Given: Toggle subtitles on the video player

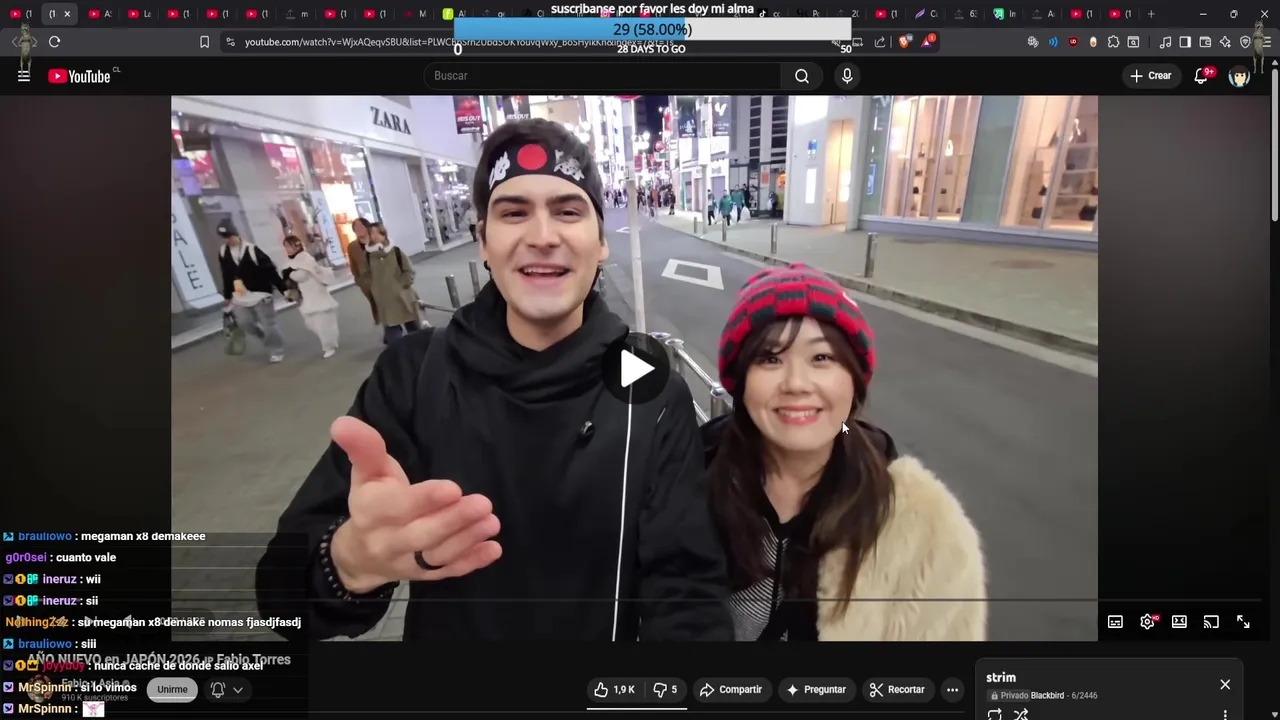Looking at the screenshot, I should pyautogui.click(x=1115, y=622).
